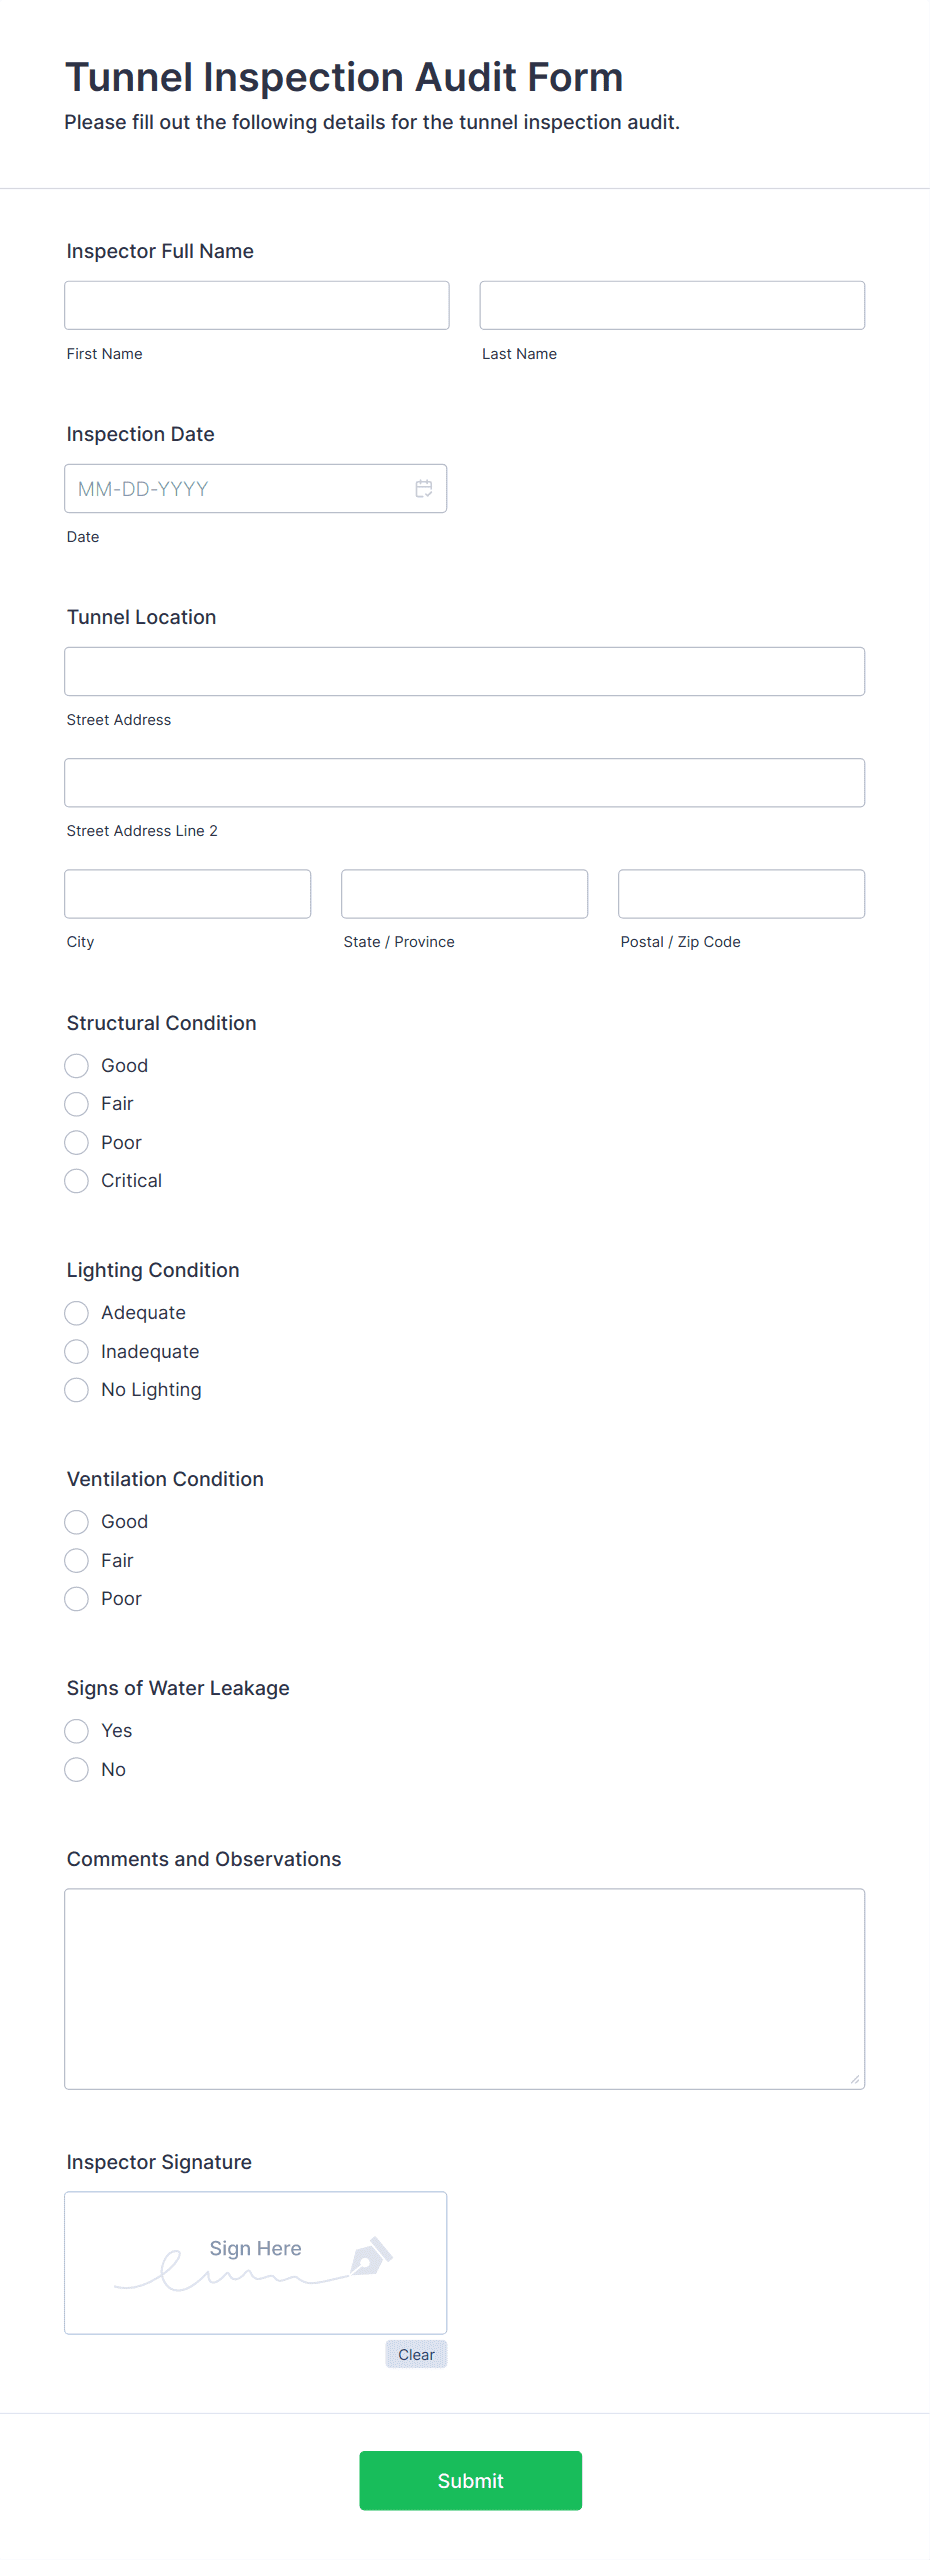Focus Street Address Line 2 field
The width and height of the screenshot is (930, 2560).
coord(465,782)
